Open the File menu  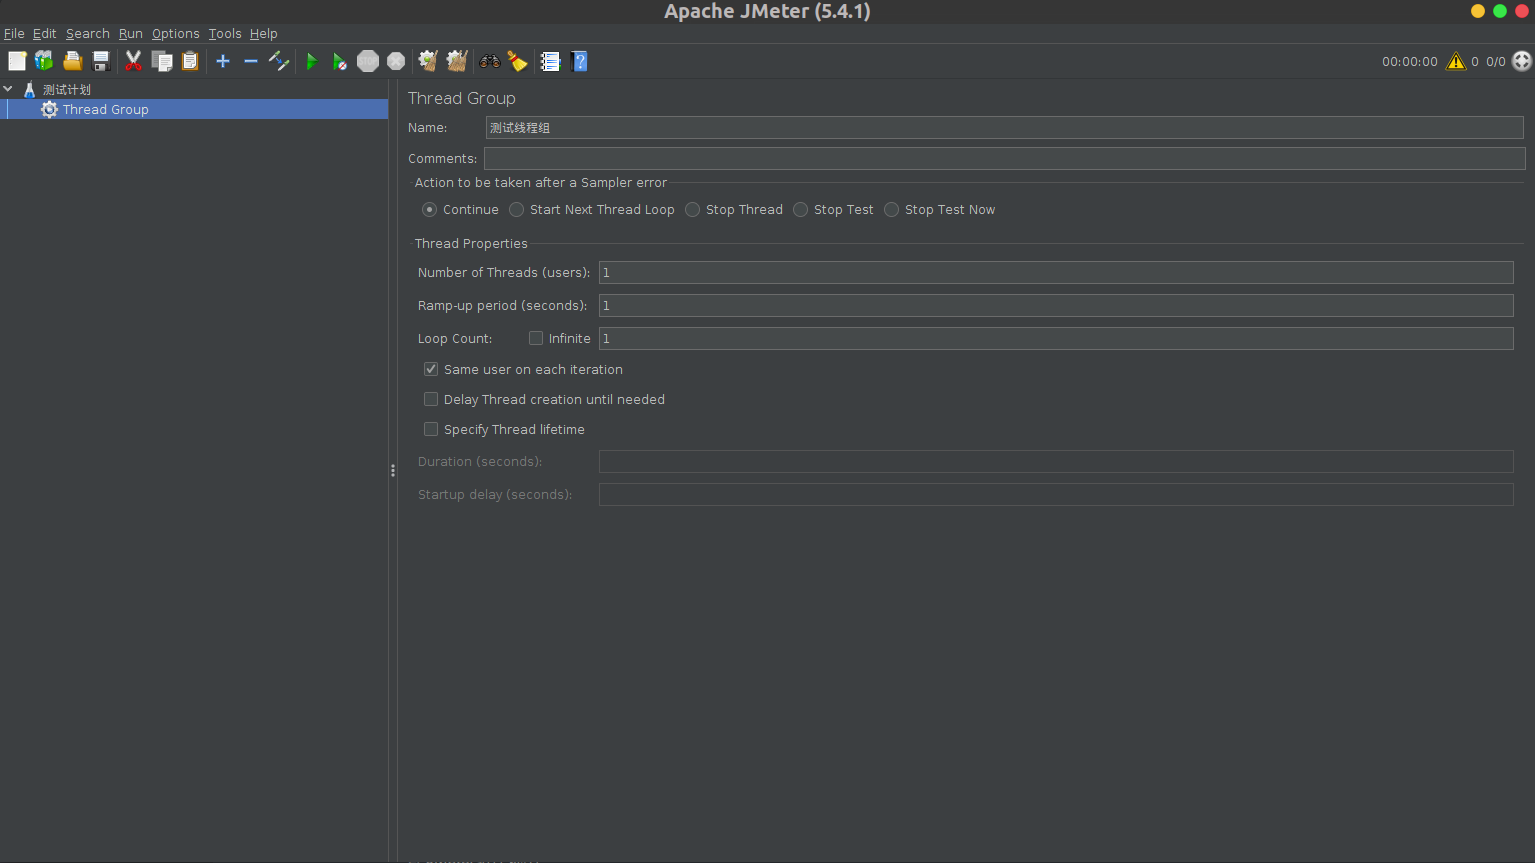[14, 33]
